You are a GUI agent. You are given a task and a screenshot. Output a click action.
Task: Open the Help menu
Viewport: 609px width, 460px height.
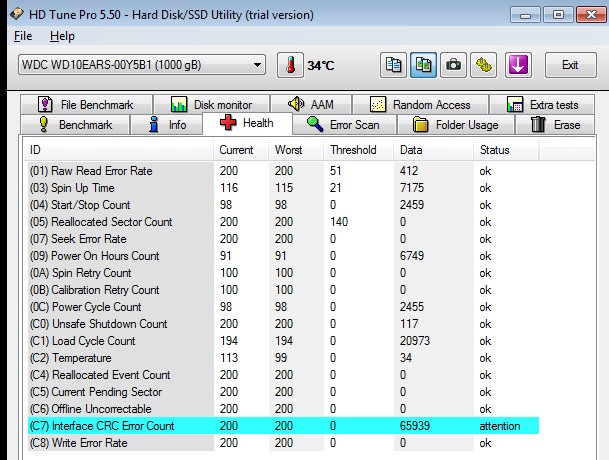(x=62, y=36)
